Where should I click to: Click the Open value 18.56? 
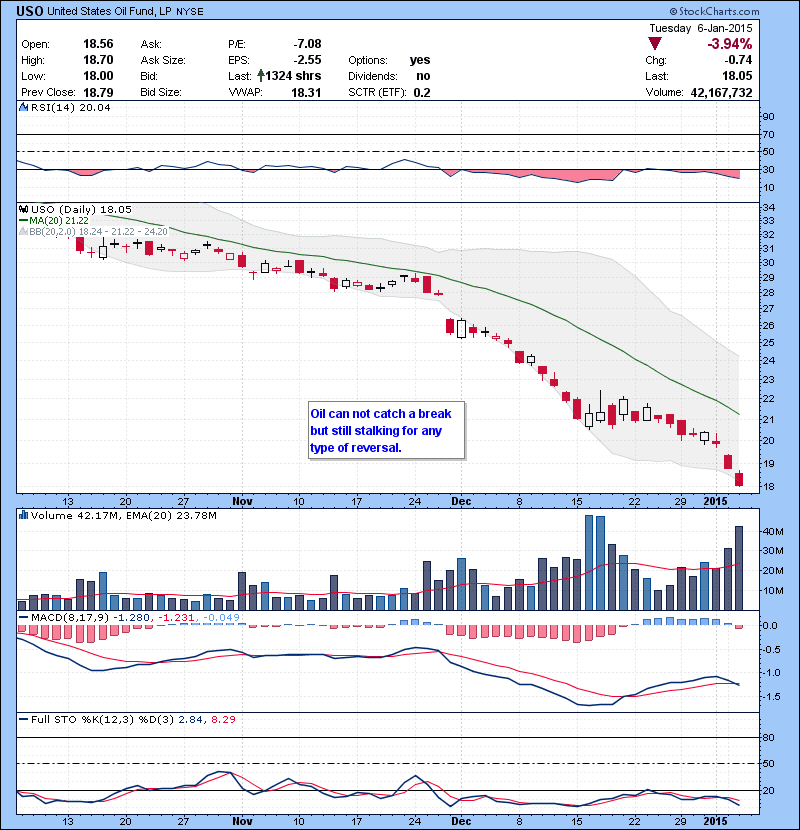pos(98,43)
